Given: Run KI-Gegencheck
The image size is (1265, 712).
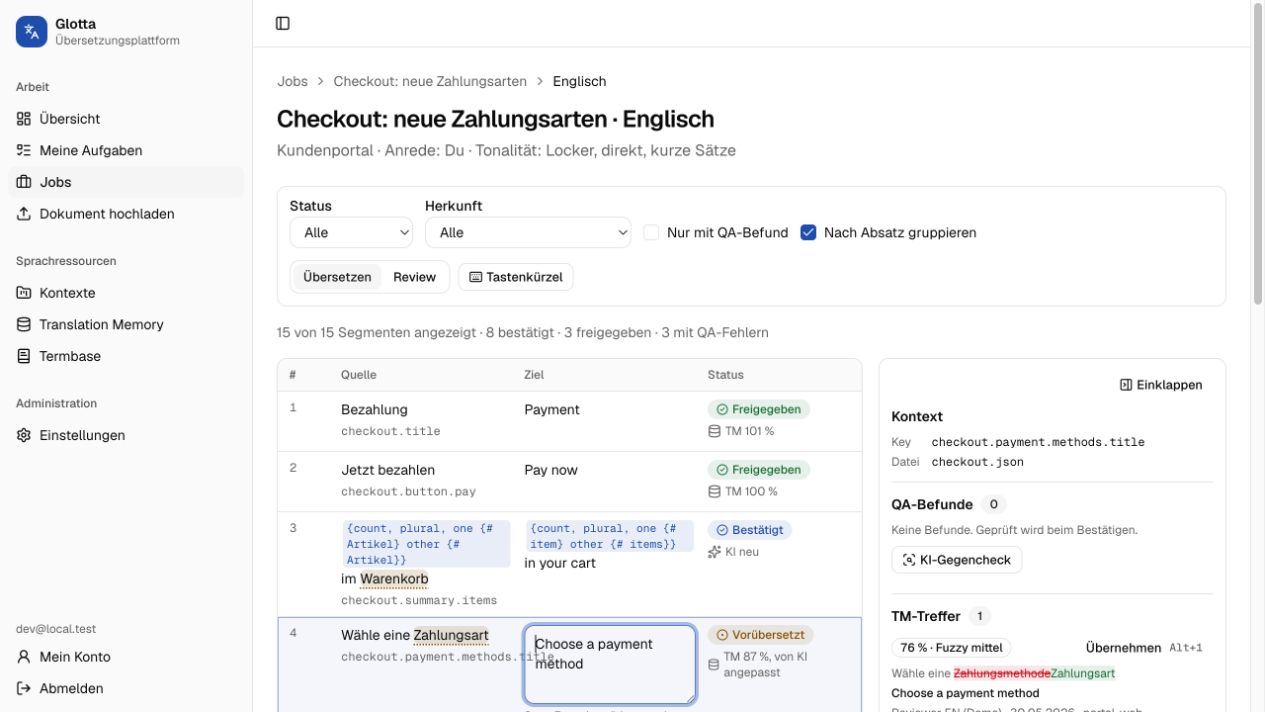Looking at the screenshot, I should [956, 560].
